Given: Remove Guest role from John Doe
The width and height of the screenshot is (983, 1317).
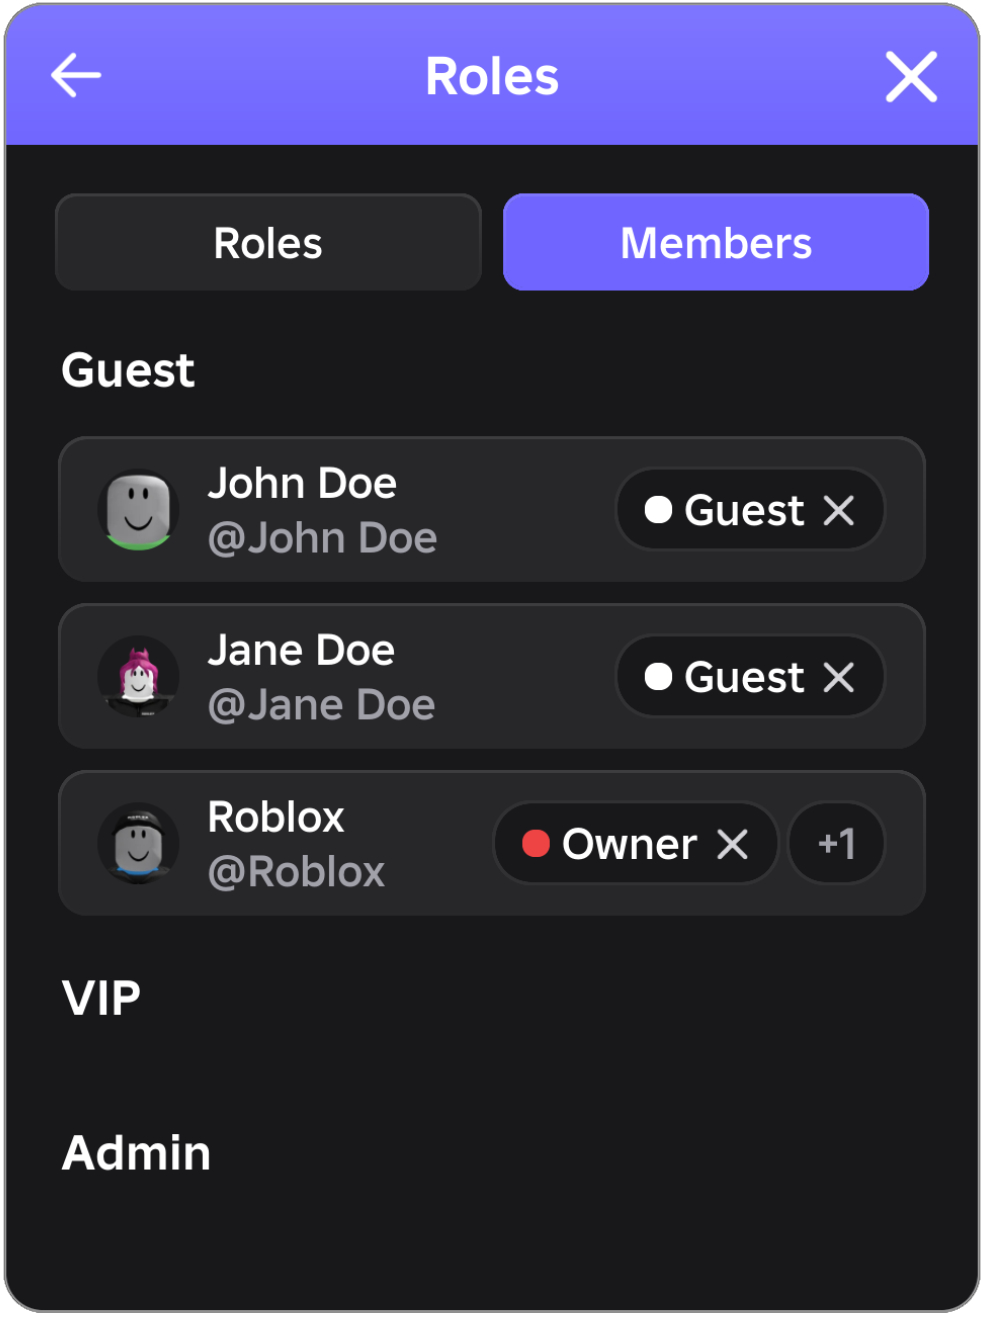Looking at the screenshot, I should 839,510.
